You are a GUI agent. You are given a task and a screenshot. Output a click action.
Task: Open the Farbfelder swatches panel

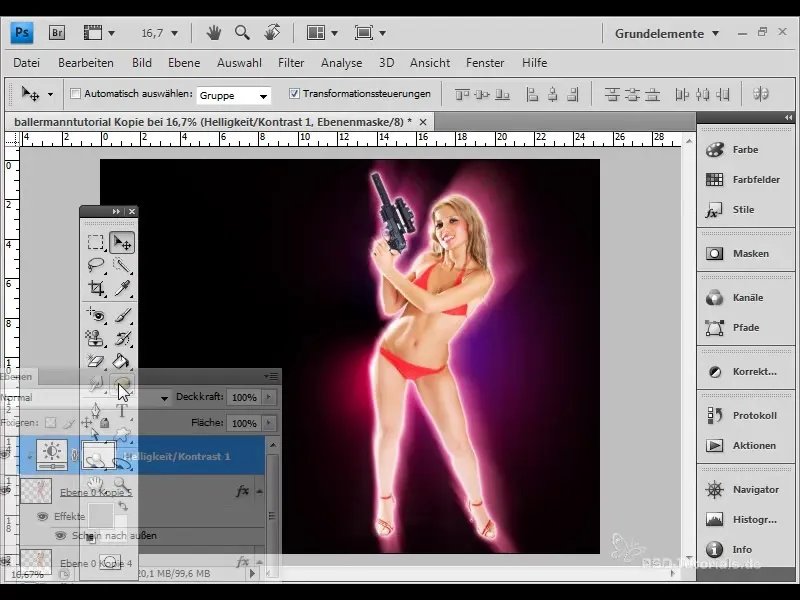745,180
